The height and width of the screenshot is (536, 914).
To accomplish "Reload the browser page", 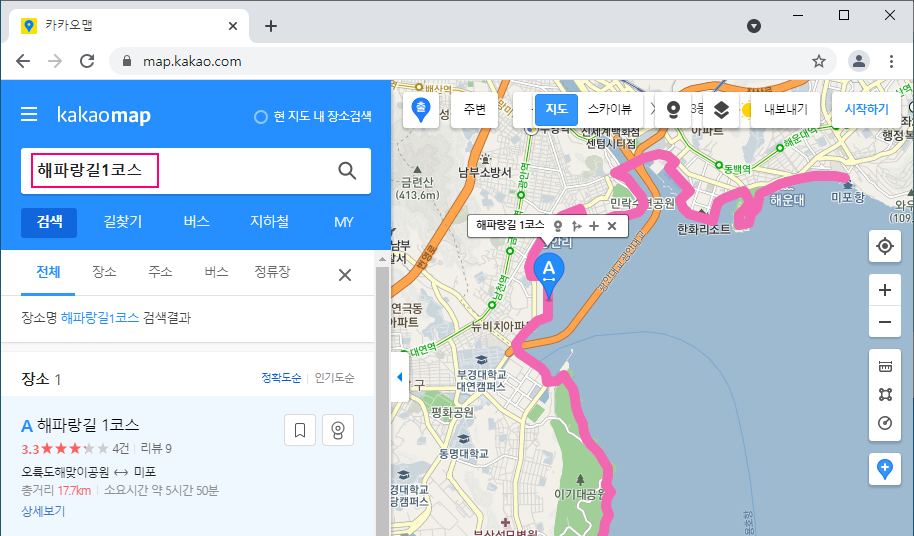I will tap(87, 61).
